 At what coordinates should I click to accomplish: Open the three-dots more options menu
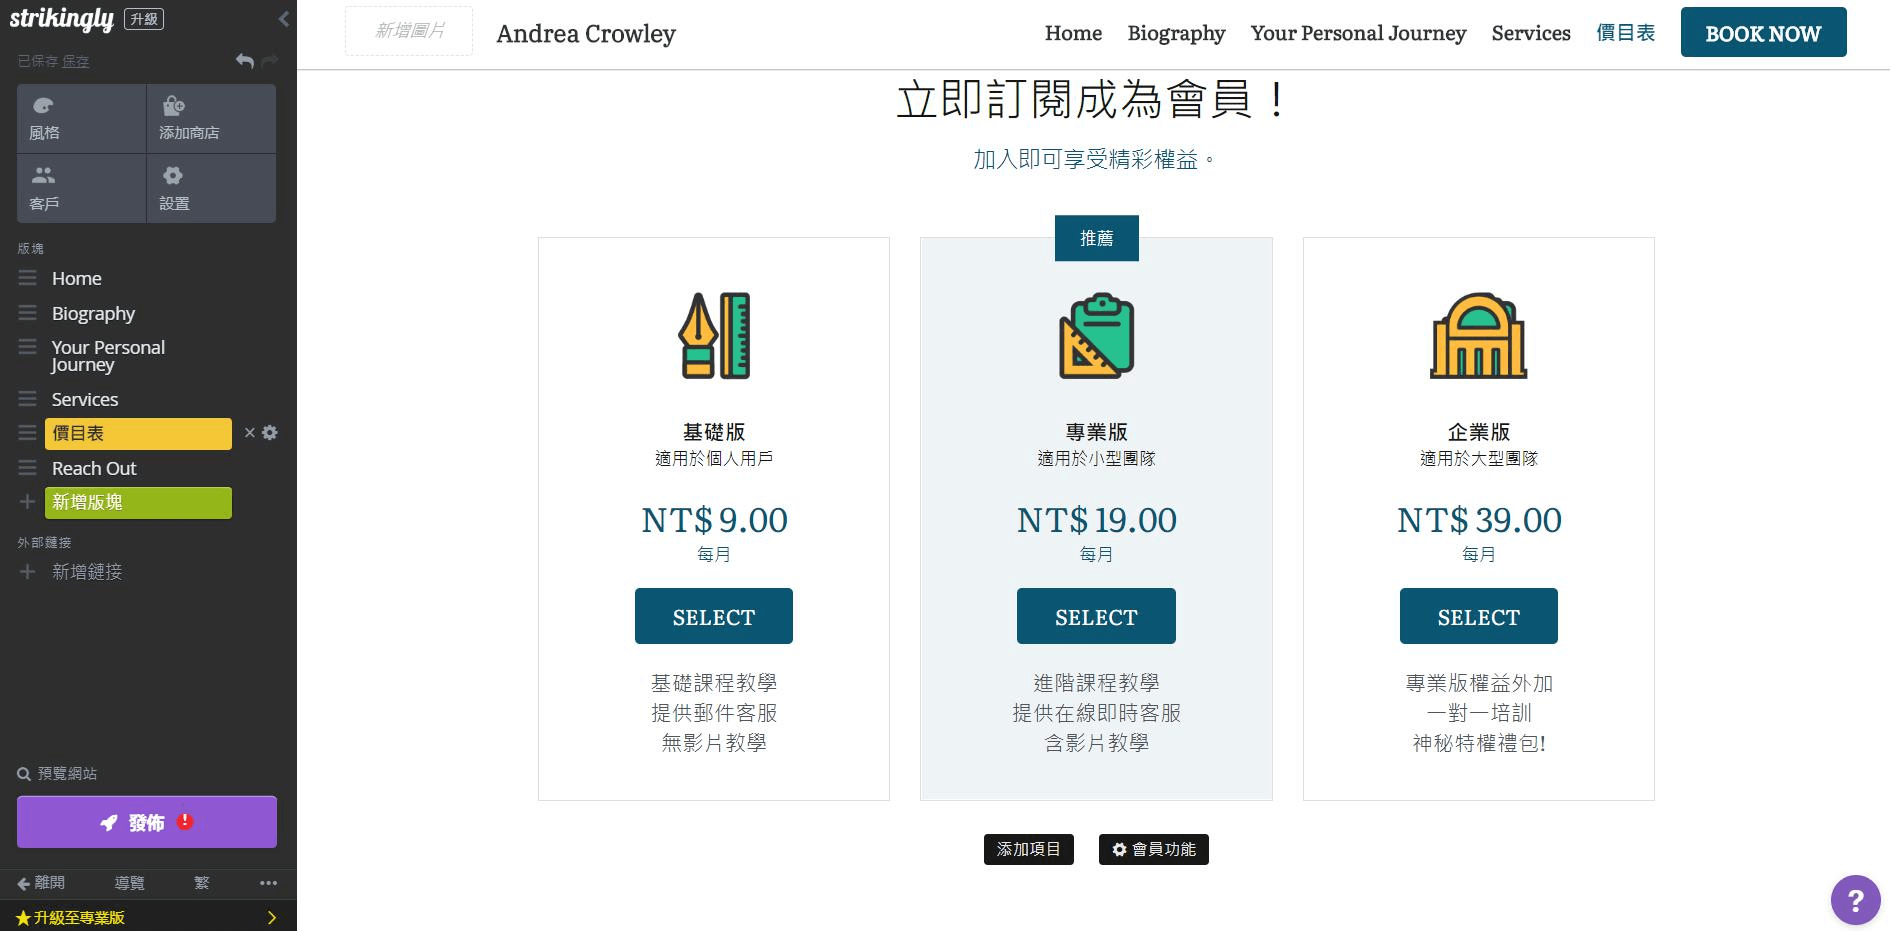tap(268, 883)
